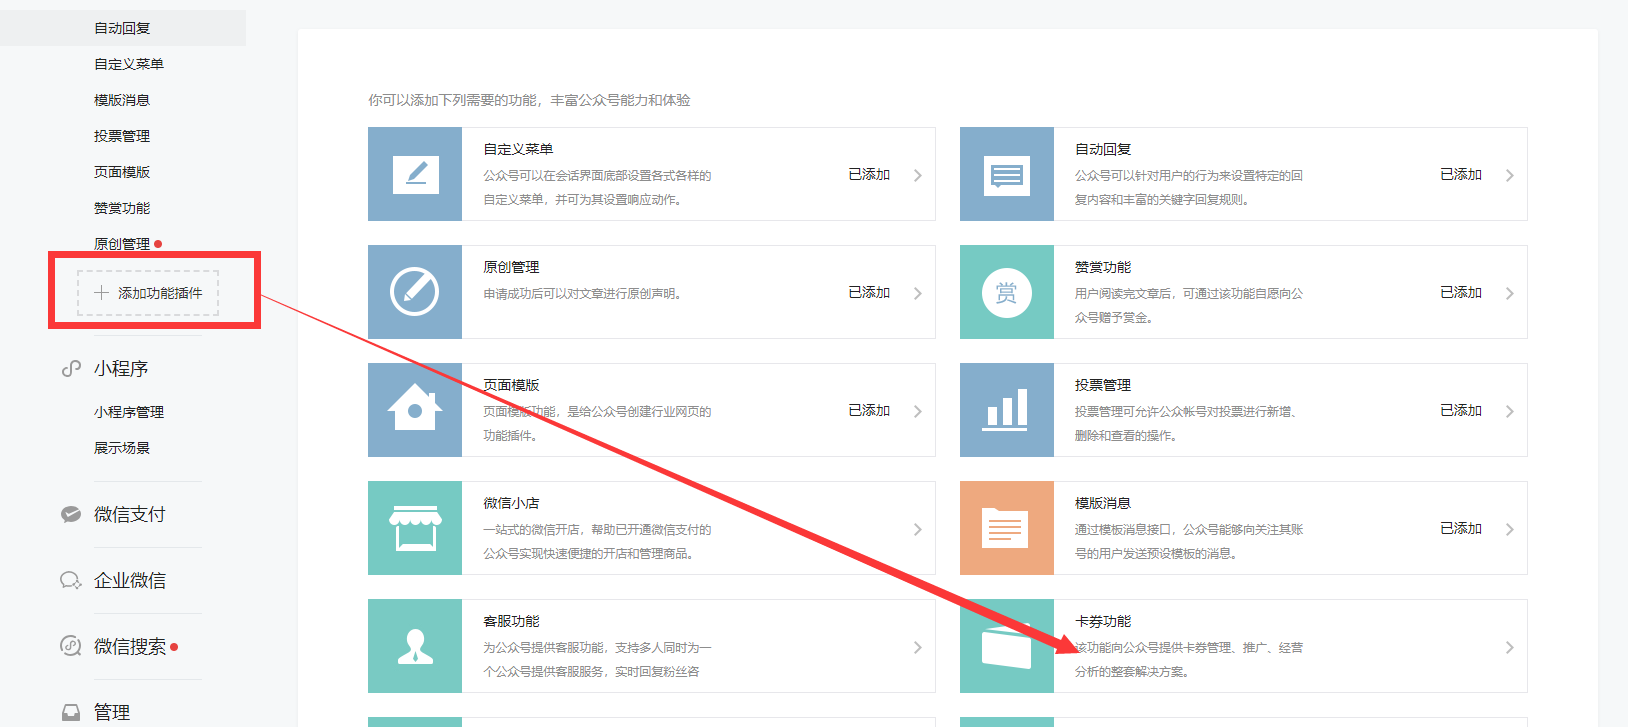Viewport: 1628px width, 727px height.
Task: Click the 赞赏功能 reward icon tile
Action: [1006, 292]
